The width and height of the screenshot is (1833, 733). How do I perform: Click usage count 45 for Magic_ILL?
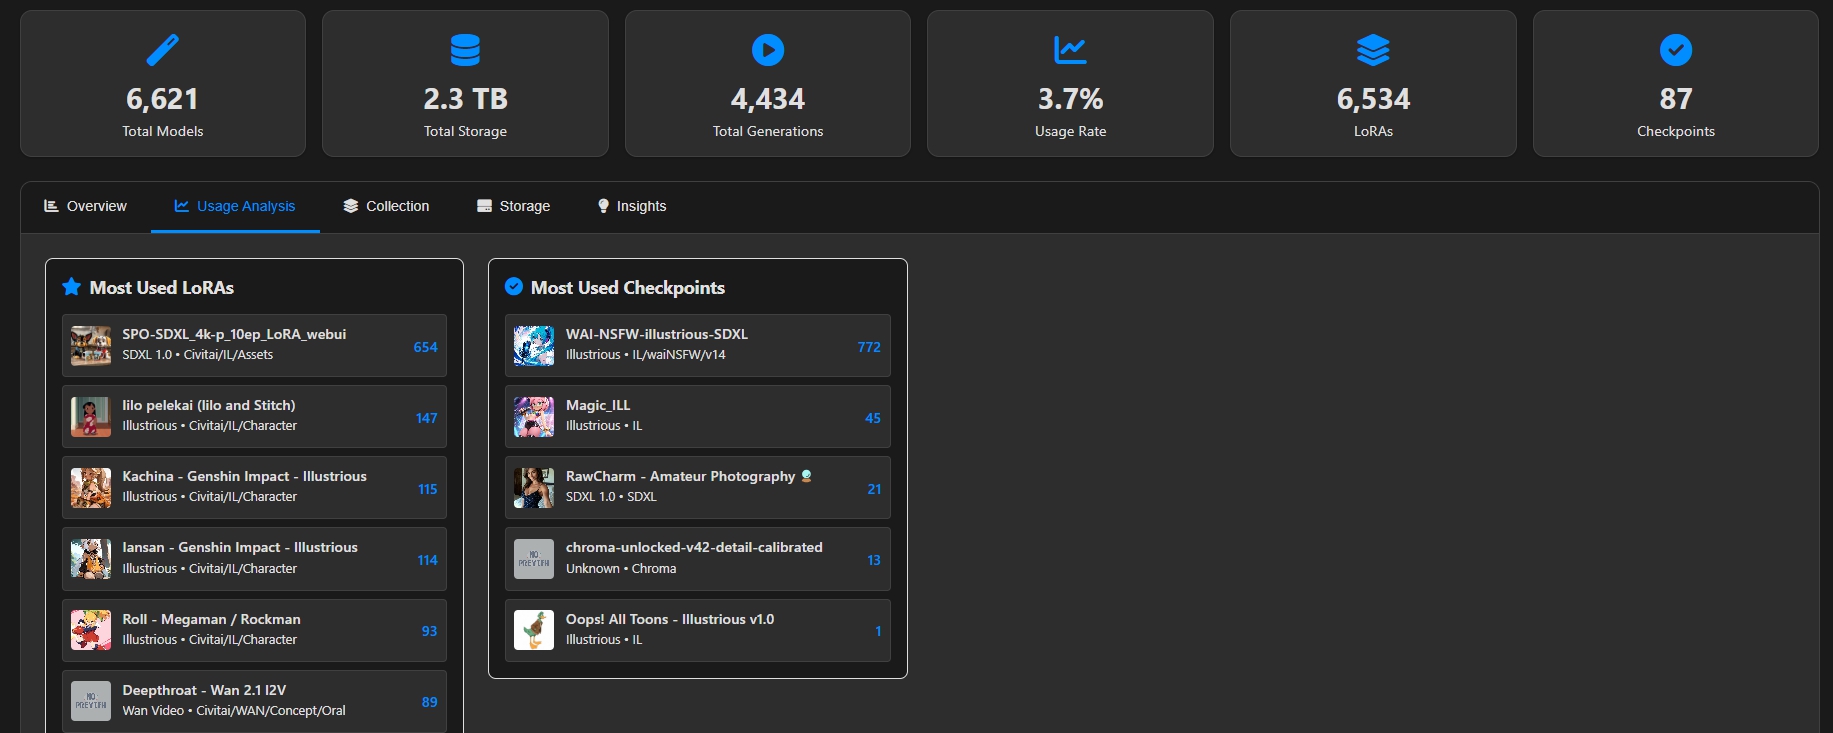point(873,418)
